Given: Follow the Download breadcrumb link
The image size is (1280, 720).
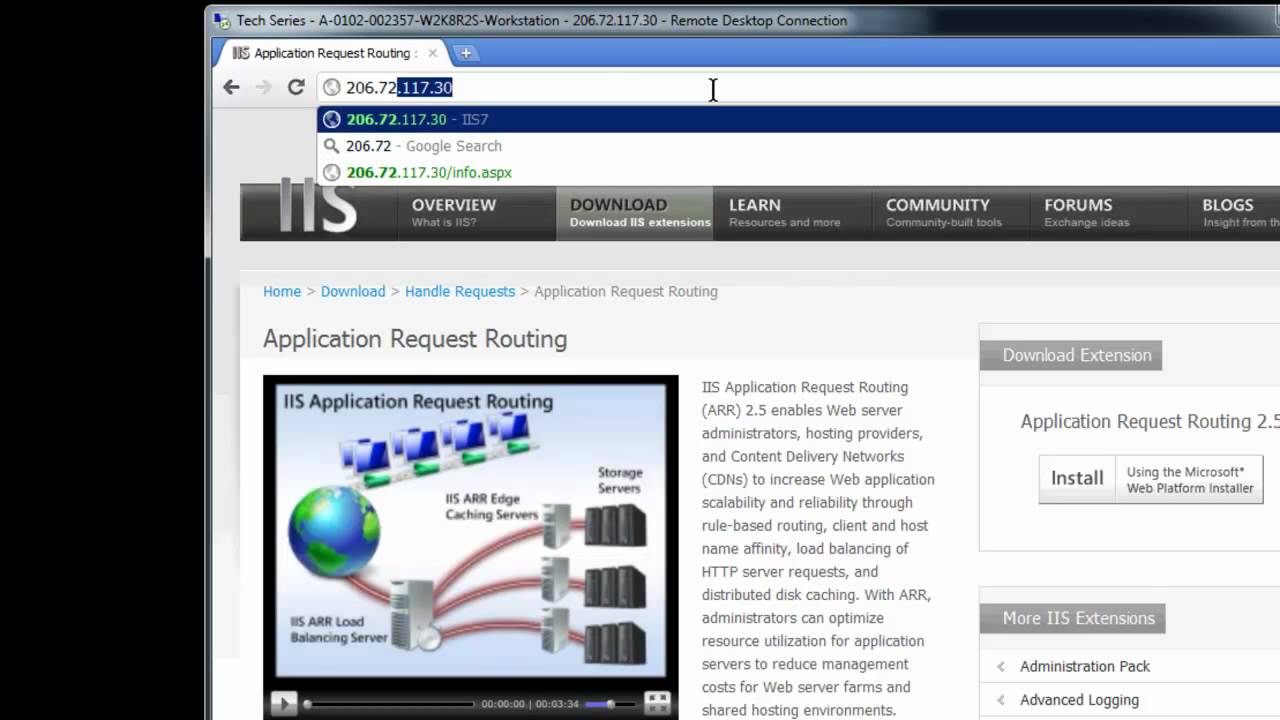Looking at the screenshot, I should pyautogui.click(x=353, y=291).
